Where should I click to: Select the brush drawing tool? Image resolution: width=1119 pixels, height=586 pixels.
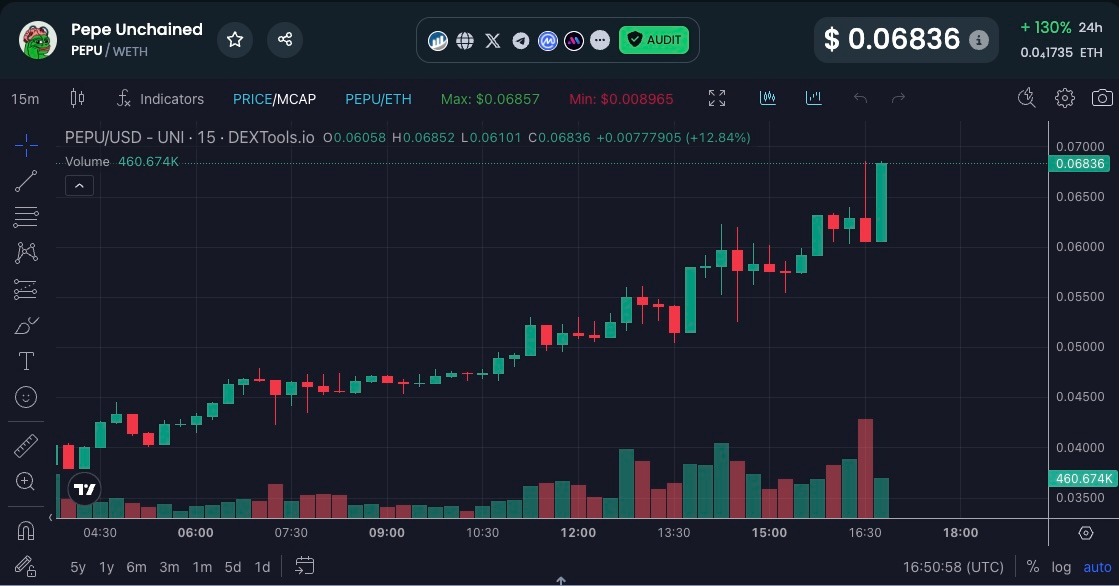(x=26, y=325)
